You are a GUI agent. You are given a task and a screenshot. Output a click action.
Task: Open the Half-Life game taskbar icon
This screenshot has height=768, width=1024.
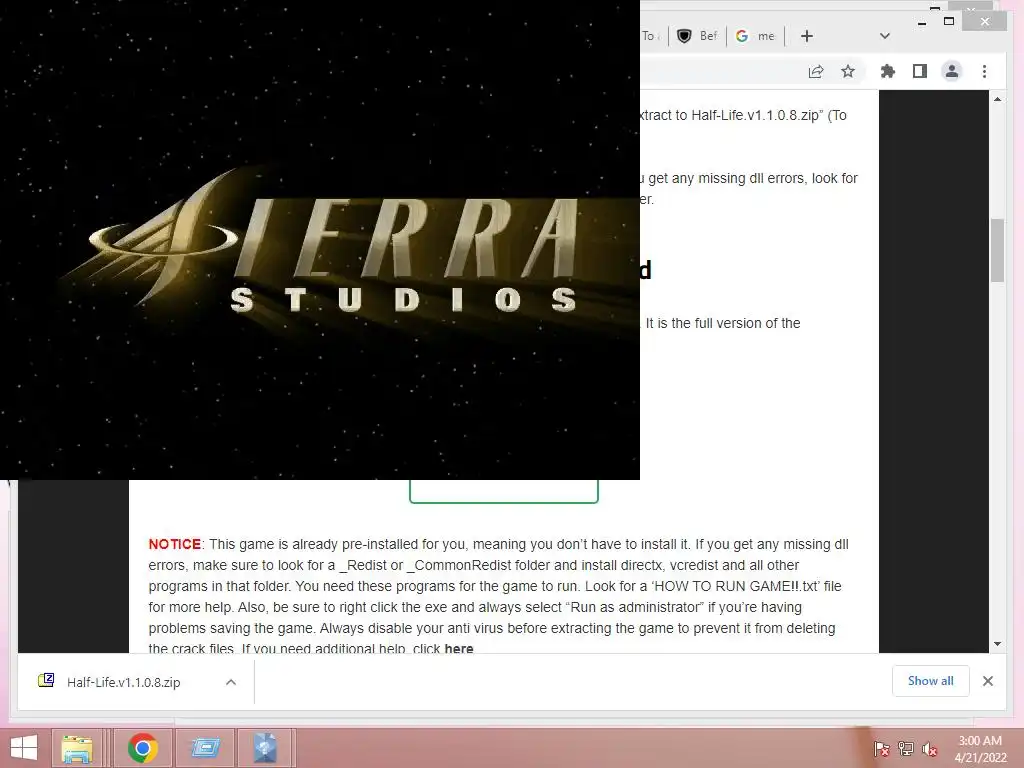point(264,748)
